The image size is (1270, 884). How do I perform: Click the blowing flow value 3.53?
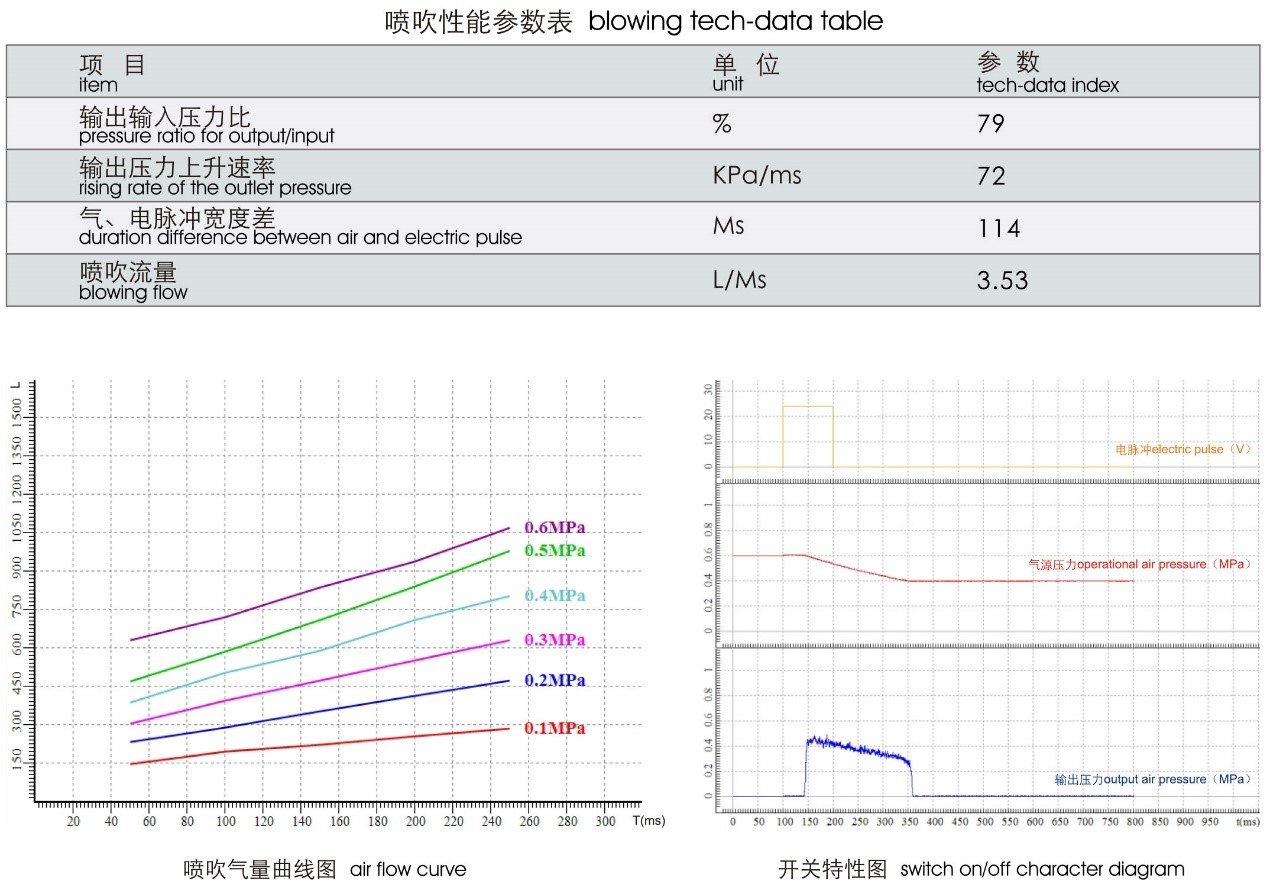[1002, 280]
